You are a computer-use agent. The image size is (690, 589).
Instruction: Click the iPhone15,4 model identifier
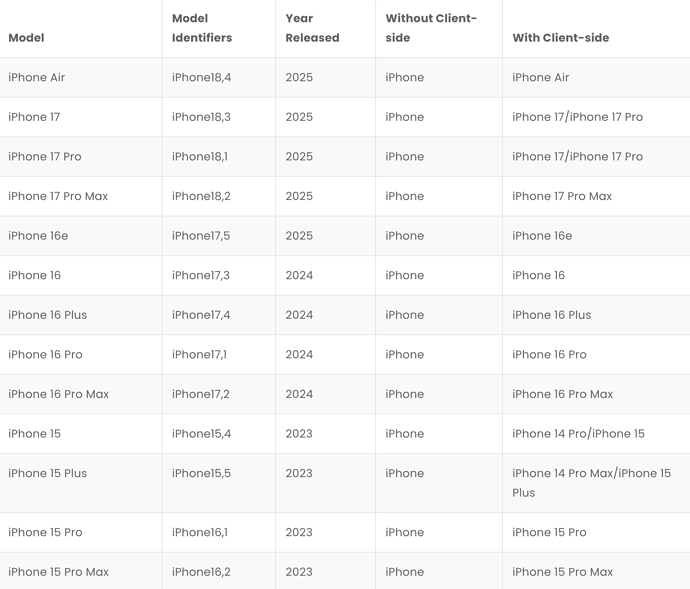(201, 434)
